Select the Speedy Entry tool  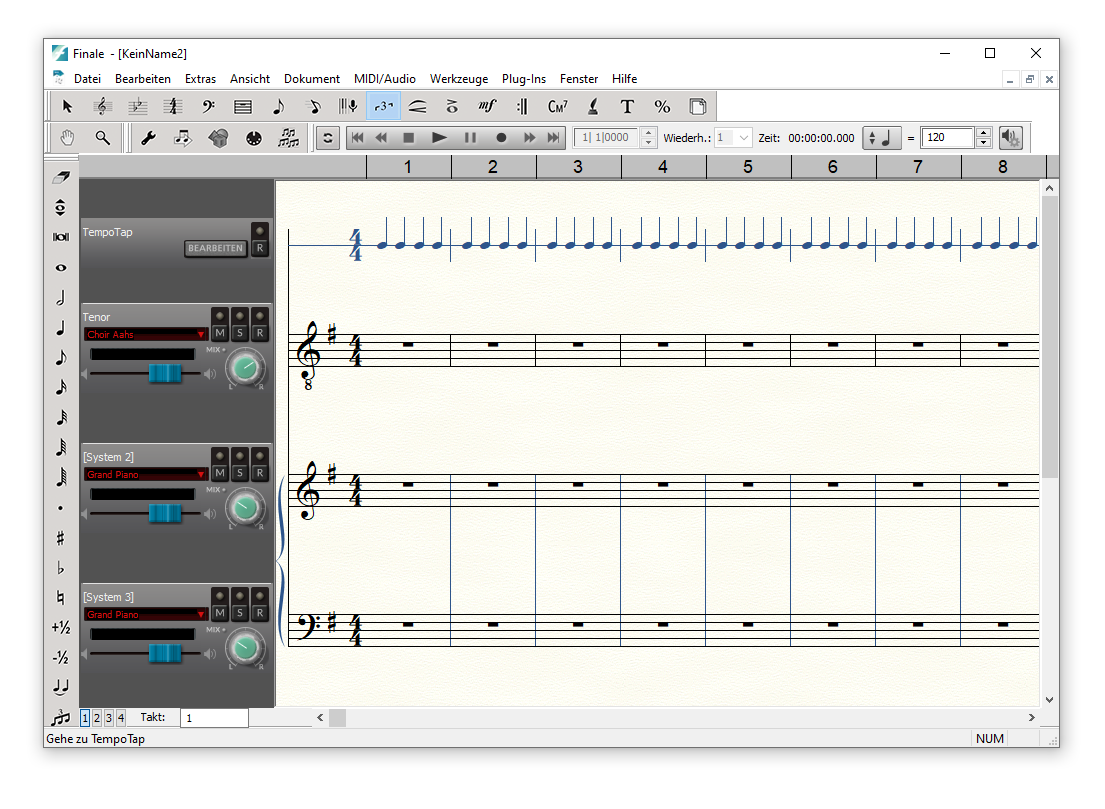[x=314, y=106]
